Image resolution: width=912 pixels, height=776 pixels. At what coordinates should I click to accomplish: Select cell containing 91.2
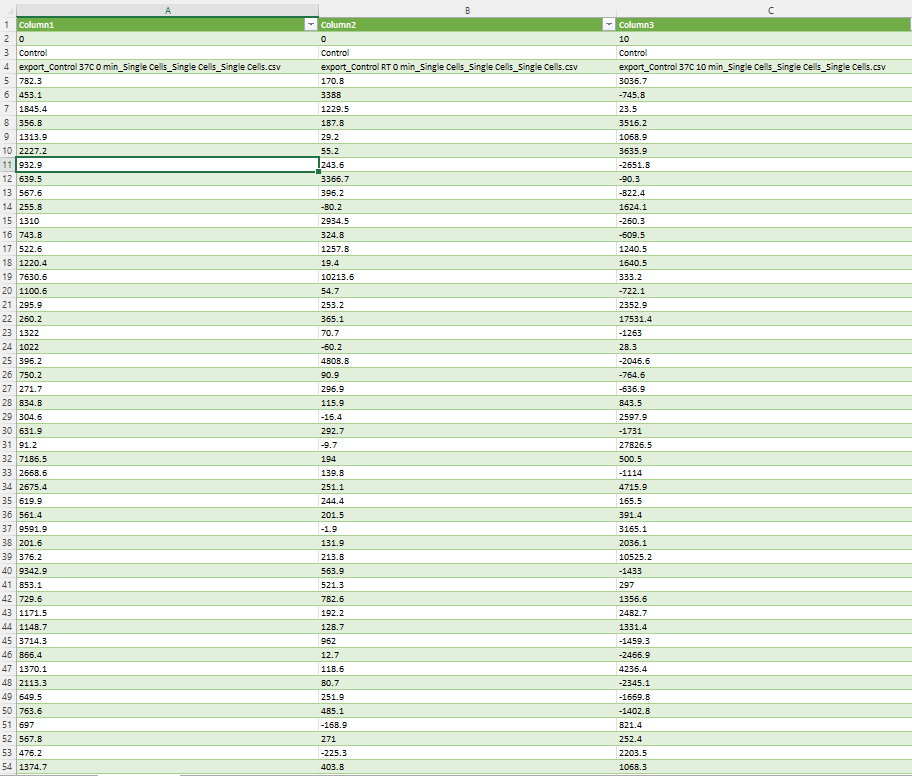pos(168,445)
